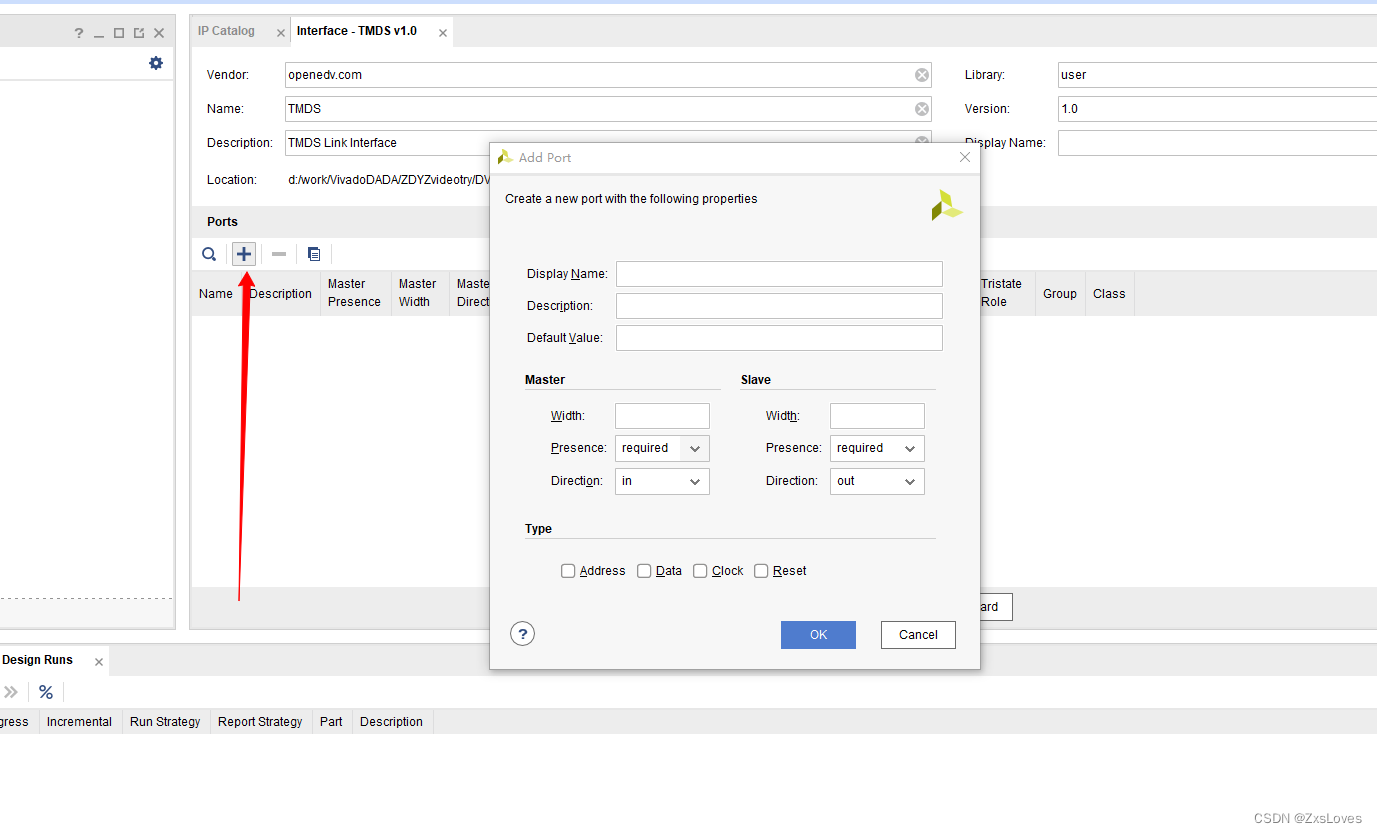
Task: Open the Master Direction dropdown
Action: pos(662,481)
